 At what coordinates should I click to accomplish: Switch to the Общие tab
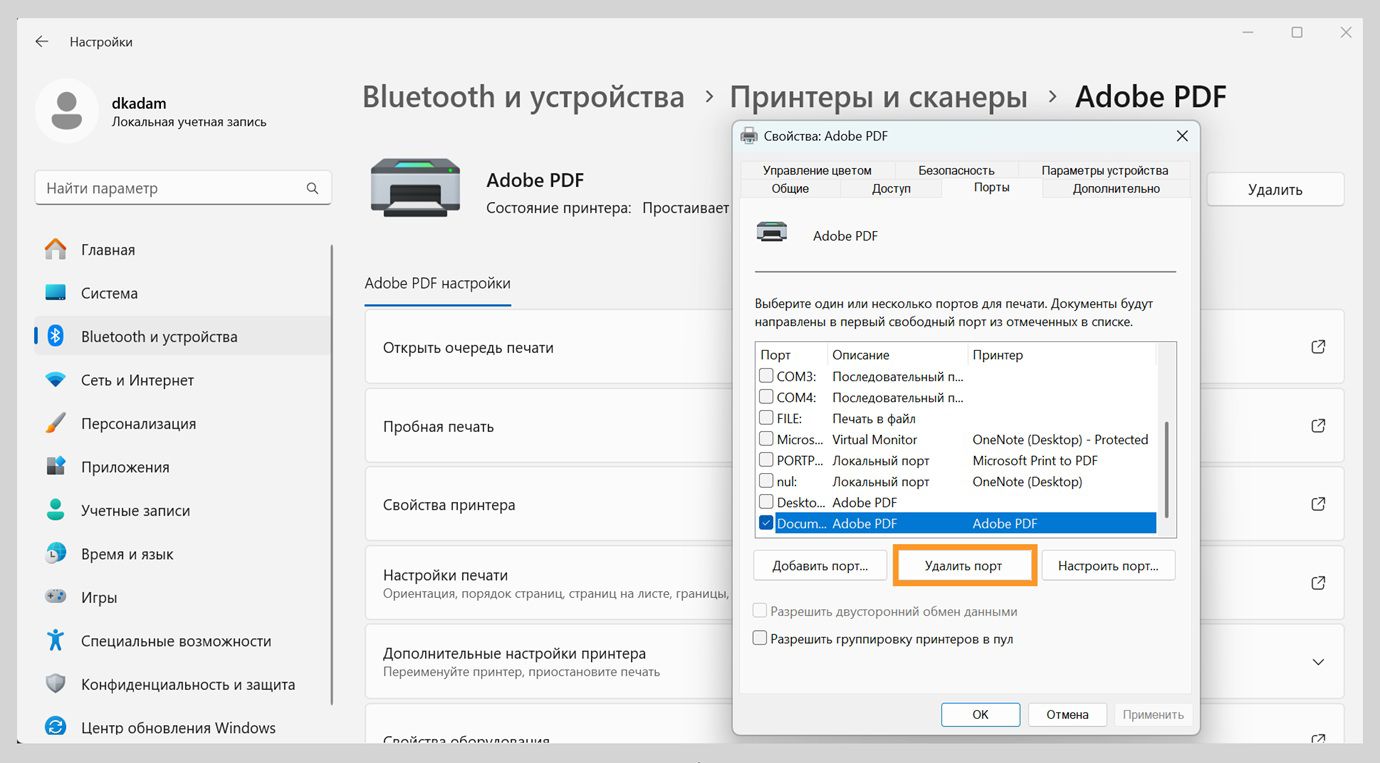(791, 188)
